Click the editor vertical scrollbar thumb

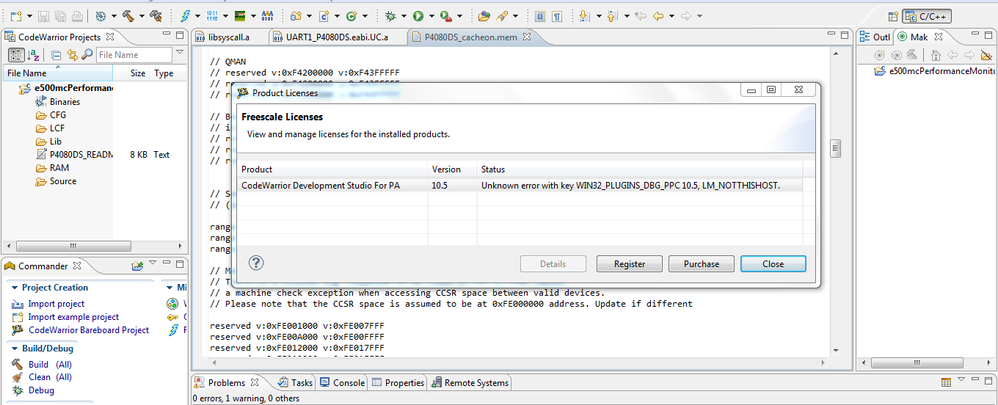tap(836, 149)
